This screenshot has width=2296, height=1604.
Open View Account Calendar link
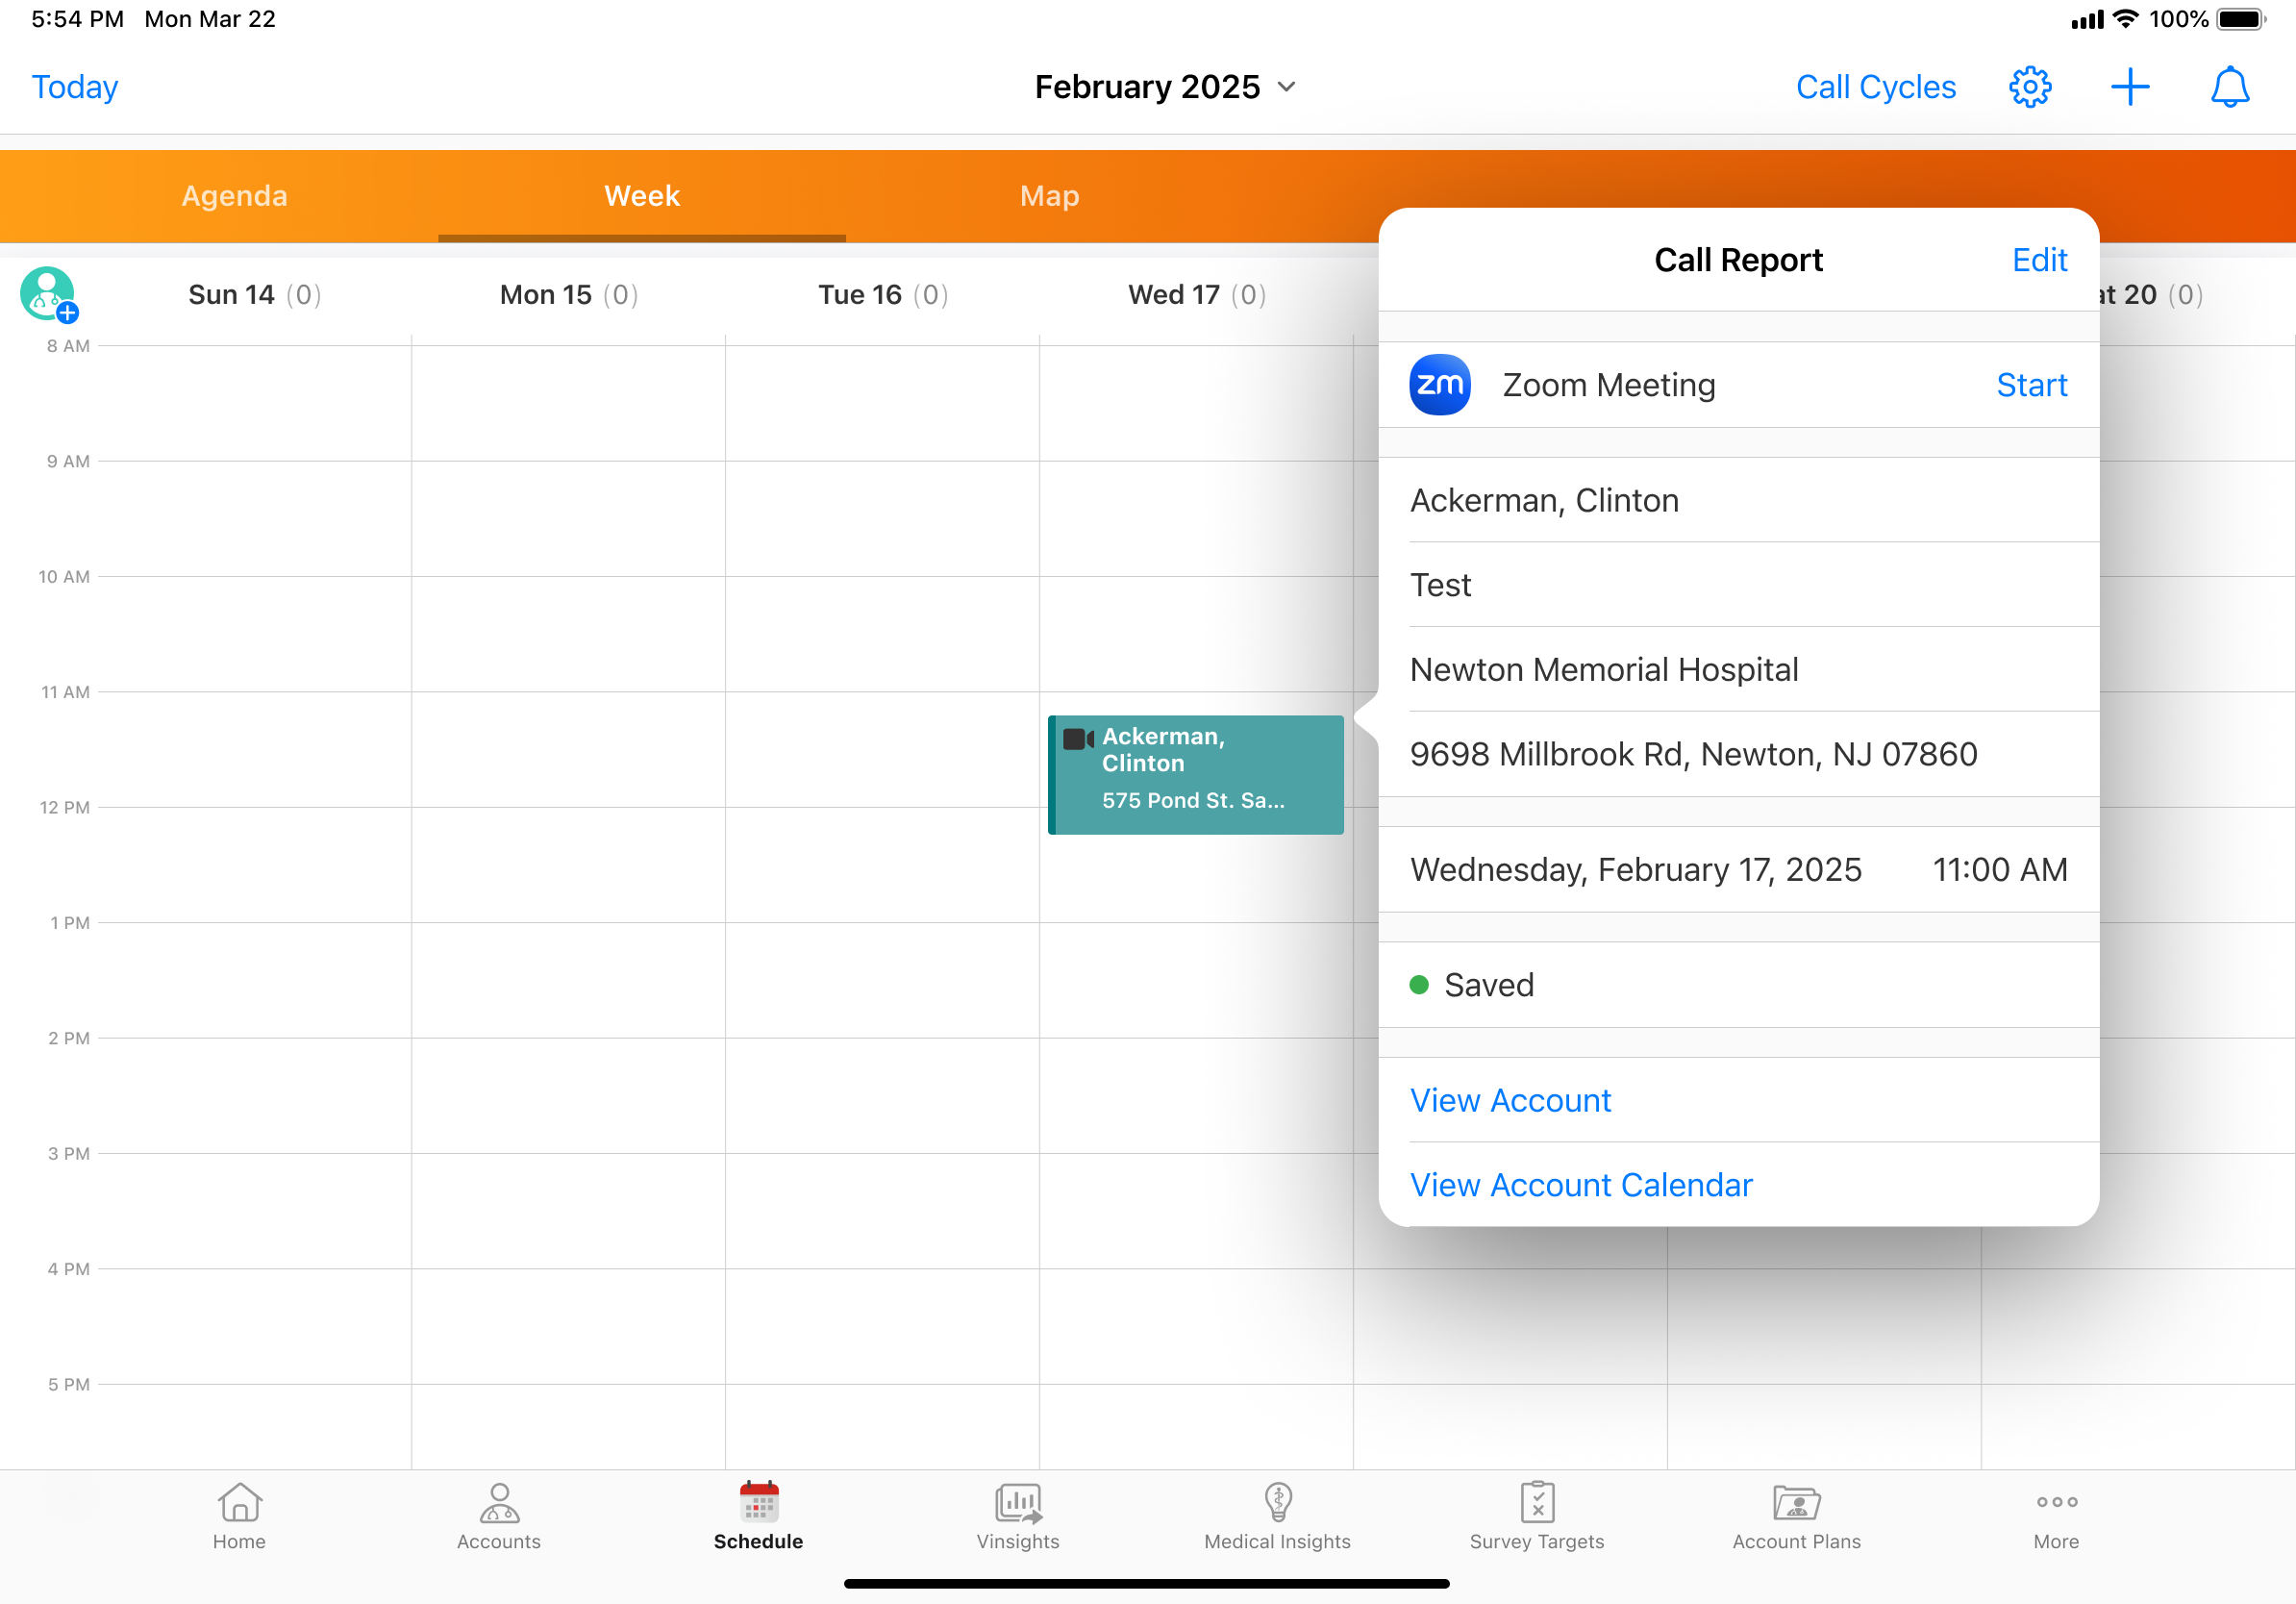(x=1580, y=1185)
